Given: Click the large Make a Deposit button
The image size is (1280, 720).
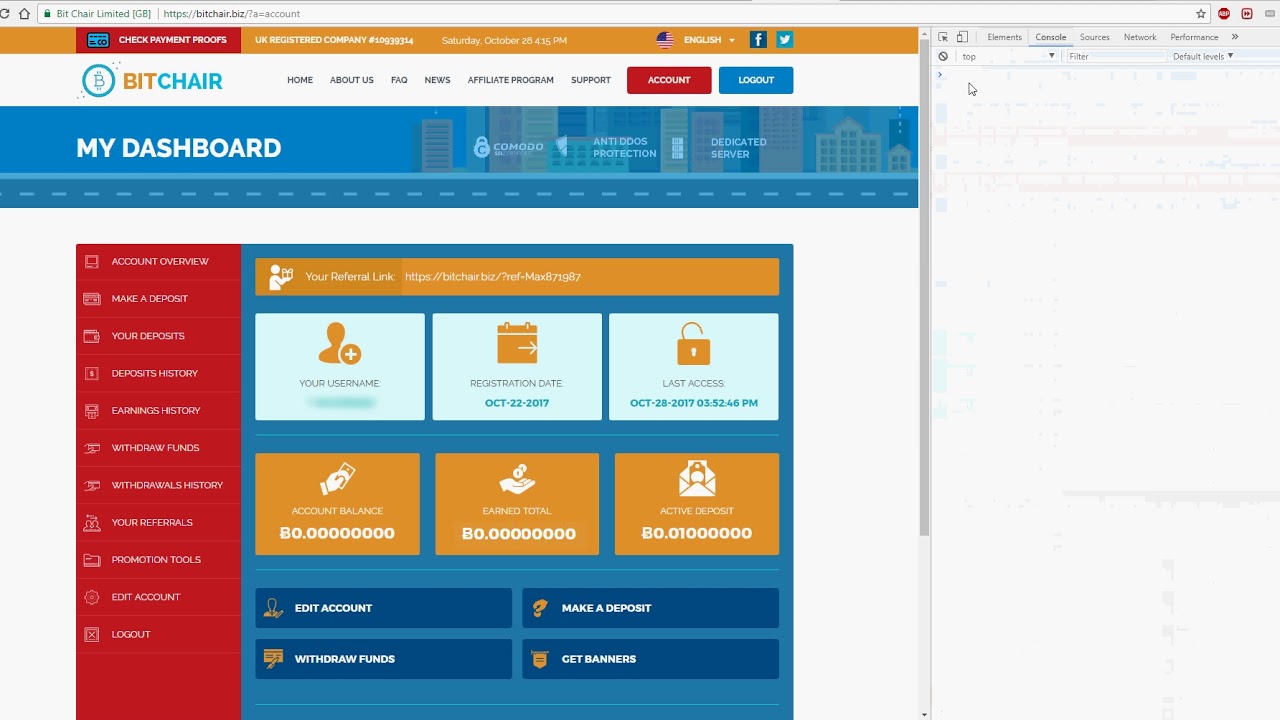Looking at the screenshot, I should tap(650, 608).
